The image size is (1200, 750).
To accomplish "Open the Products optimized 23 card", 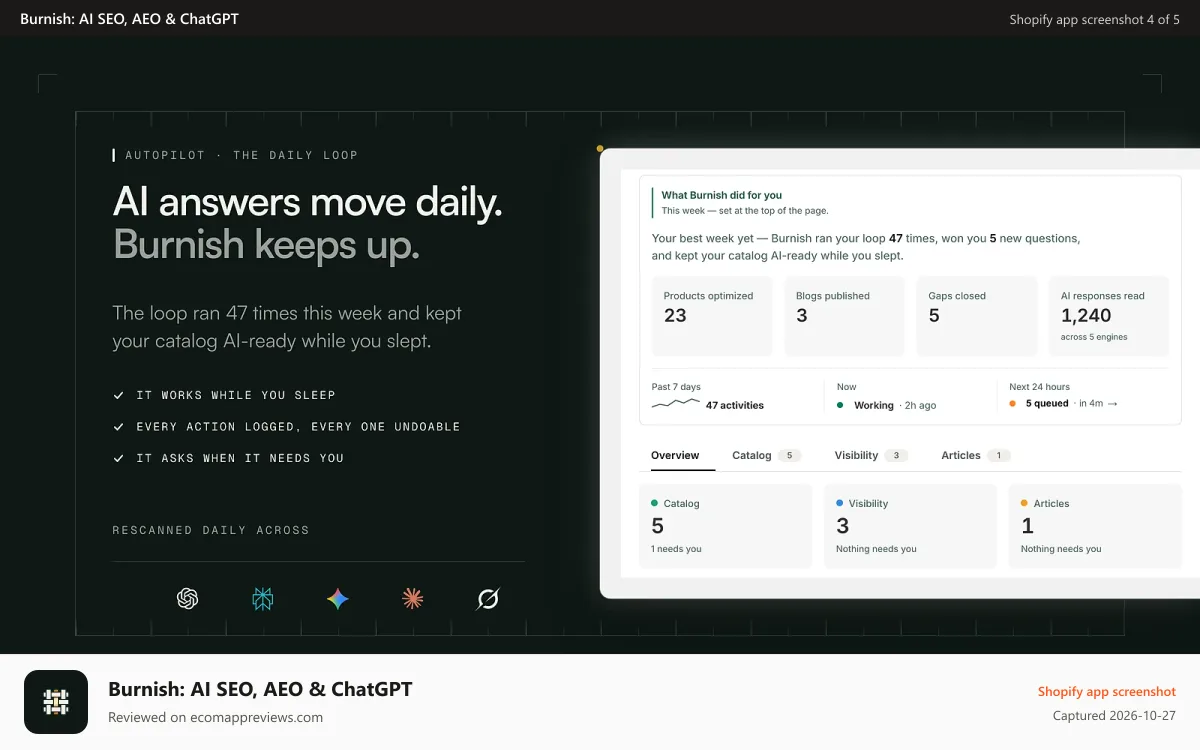I will click(712, 316).
